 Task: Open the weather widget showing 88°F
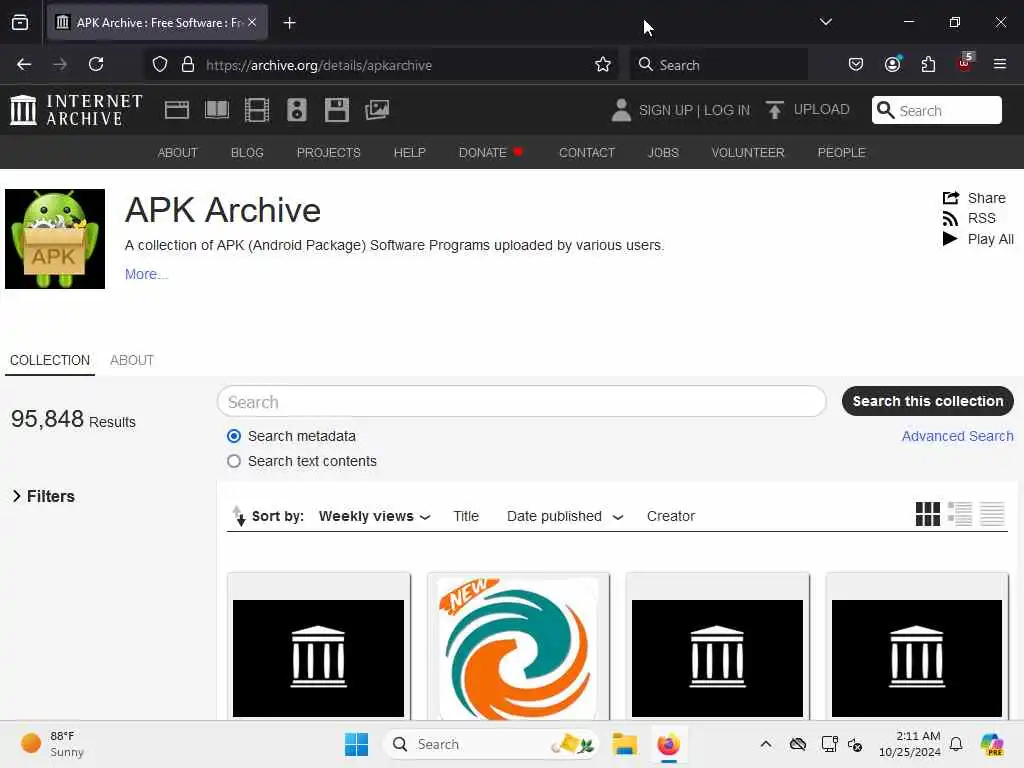pyautogui.click(x=52, y=744)
